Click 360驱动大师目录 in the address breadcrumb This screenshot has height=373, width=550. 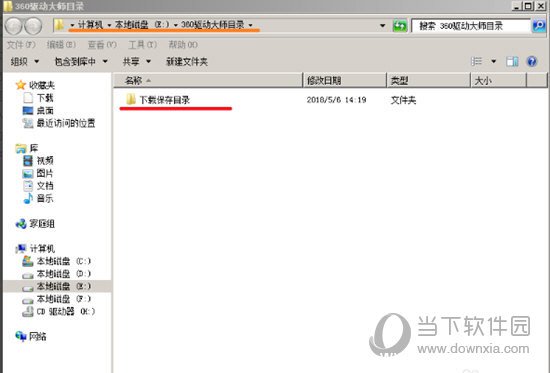[213, 25]
